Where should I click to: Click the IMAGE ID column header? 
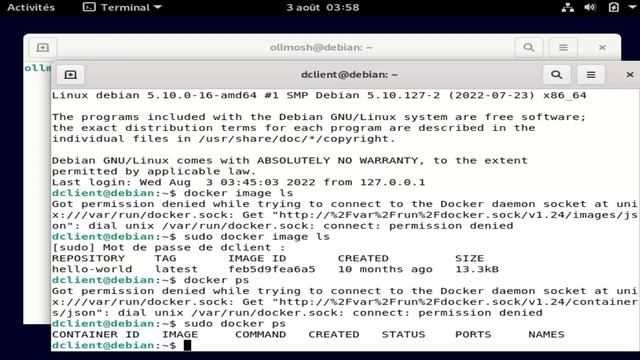pos(257,258)
